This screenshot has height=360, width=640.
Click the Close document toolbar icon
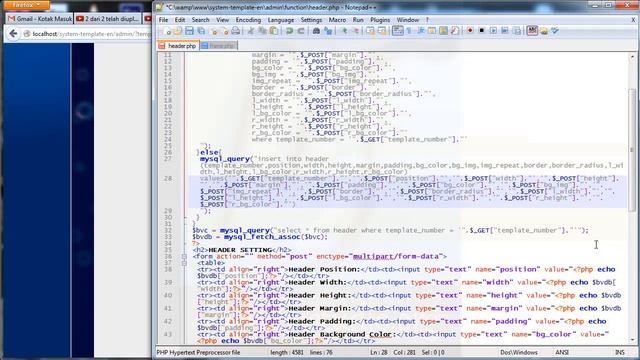213,31
